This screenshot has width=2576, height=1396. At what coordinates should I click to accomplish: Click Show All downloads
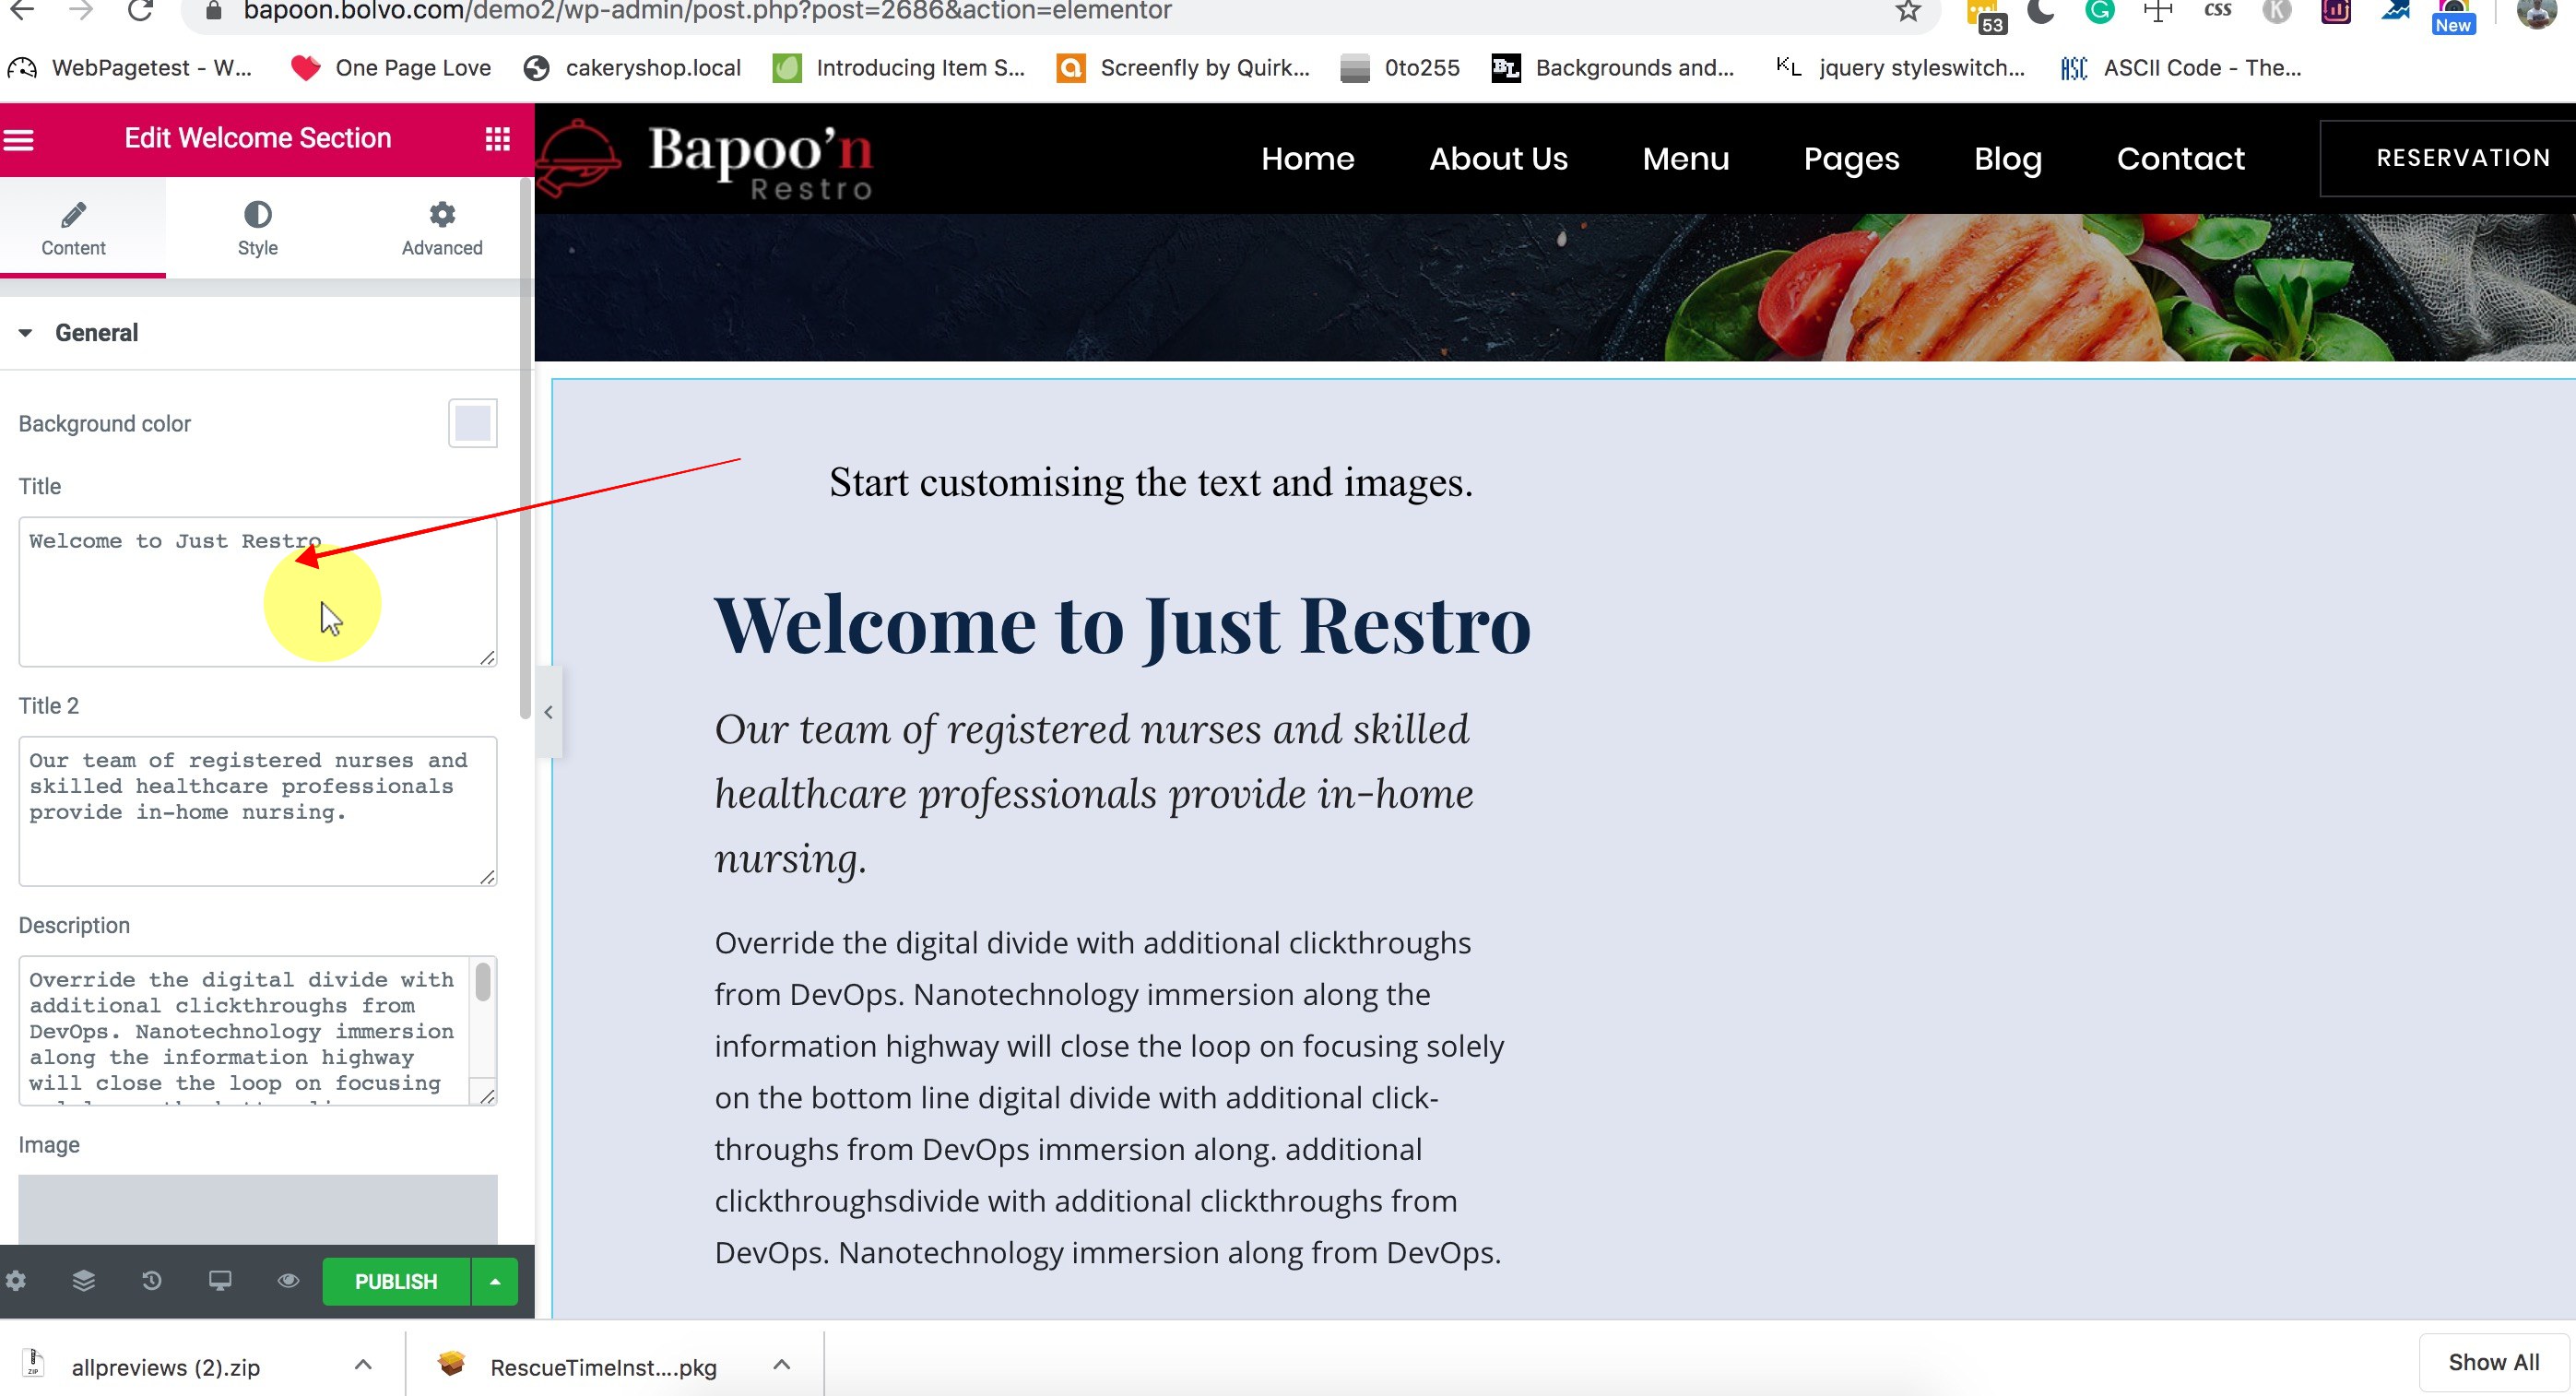pos(2492,1362)
